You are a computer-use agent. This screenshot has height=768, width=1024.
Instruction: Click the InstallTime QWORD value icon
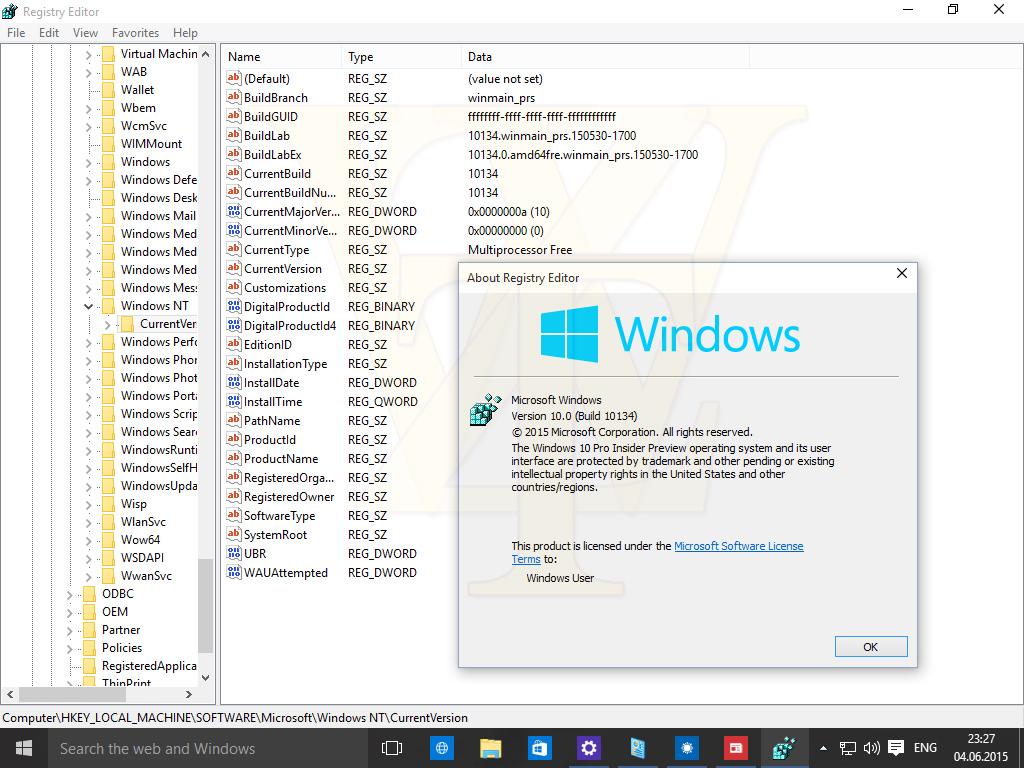(x=234, y=402)
